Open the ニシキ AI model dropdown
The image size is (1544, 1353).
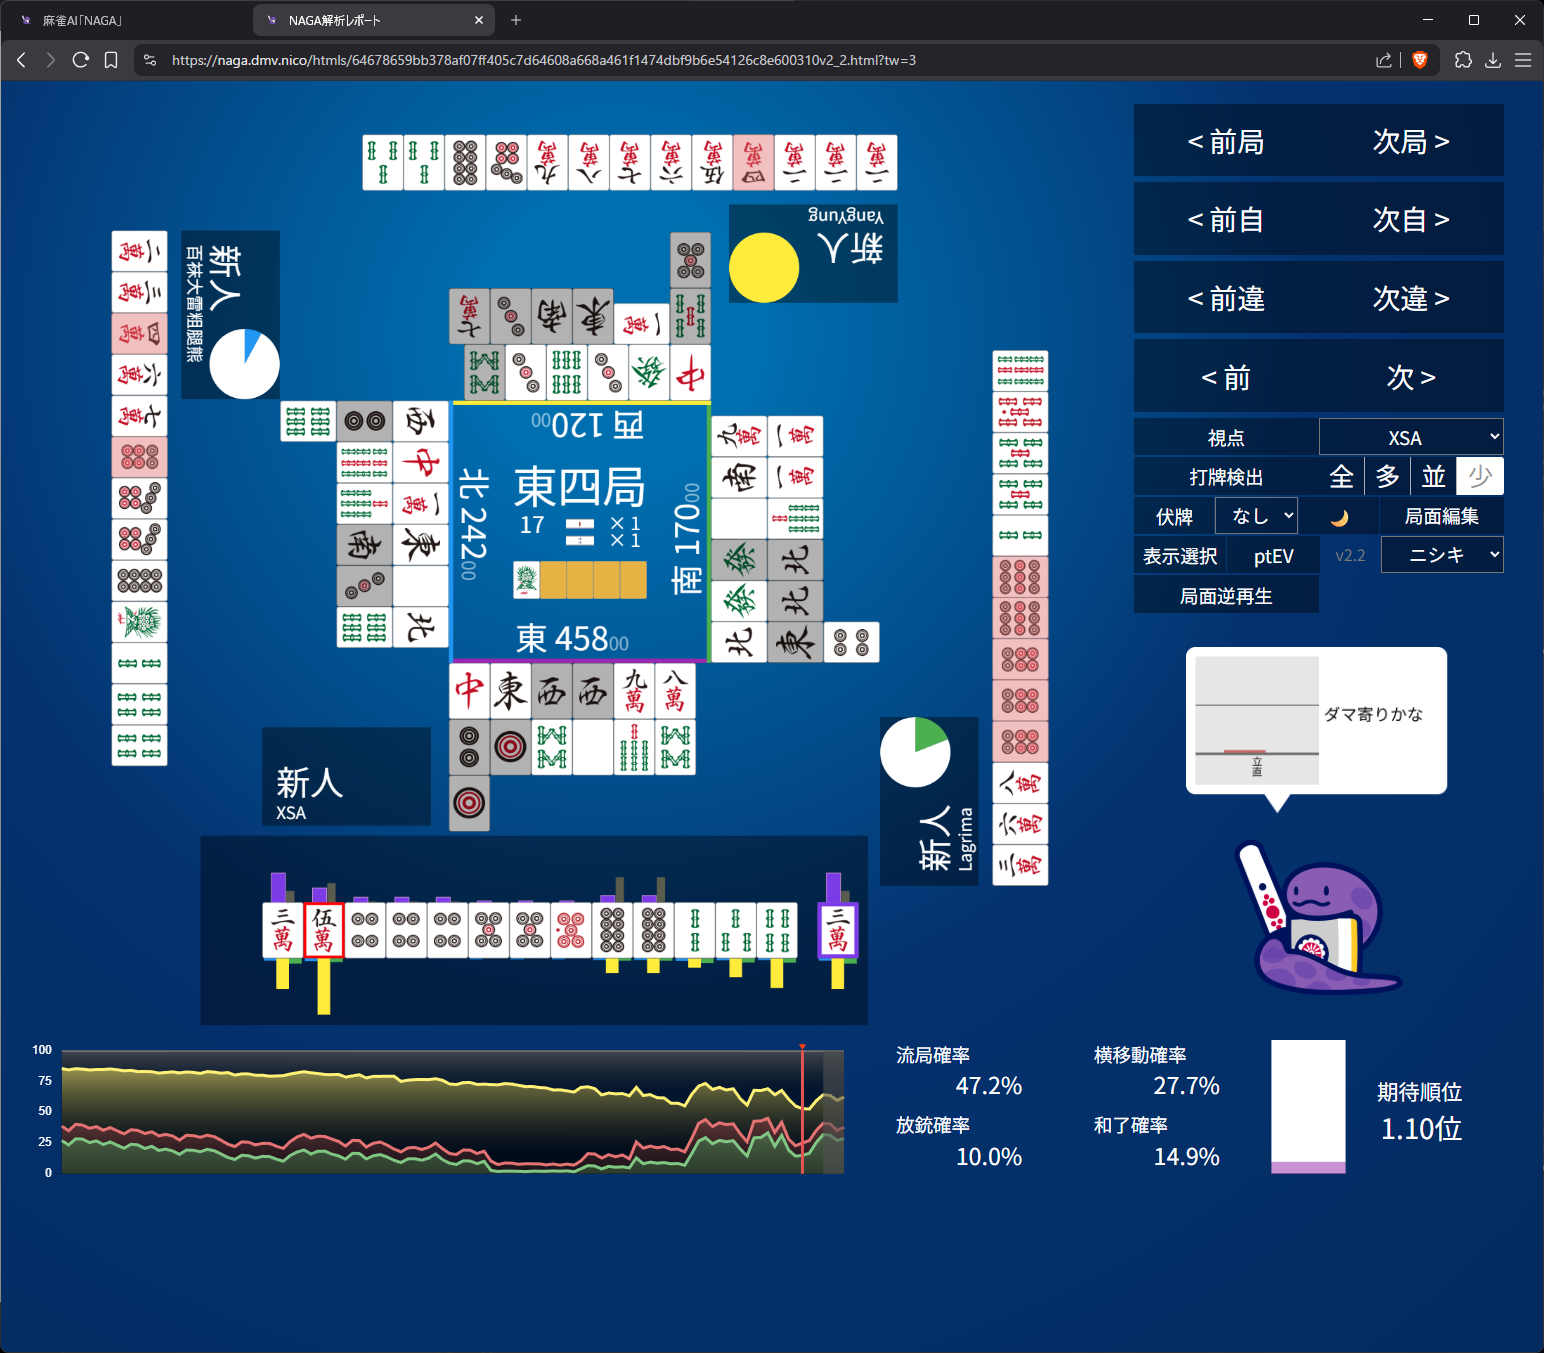(x=1441, y=555)
